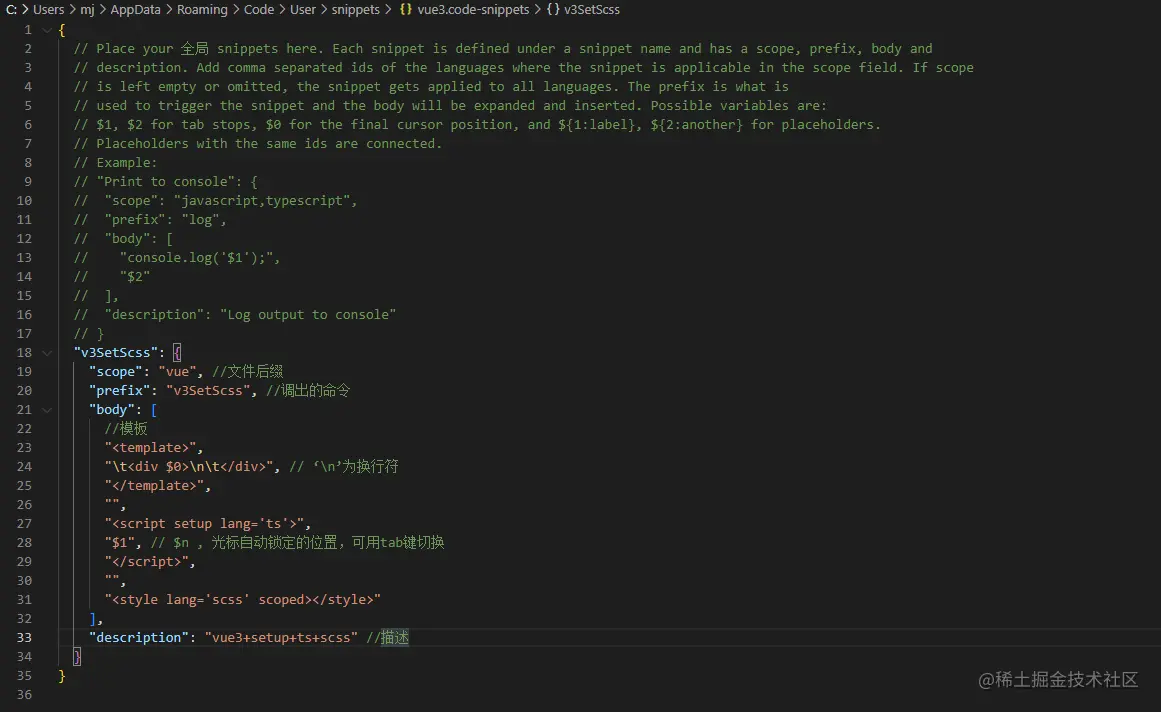
Task: Click the "prefix" key on line 20
Action: click(x=120, y=390)
